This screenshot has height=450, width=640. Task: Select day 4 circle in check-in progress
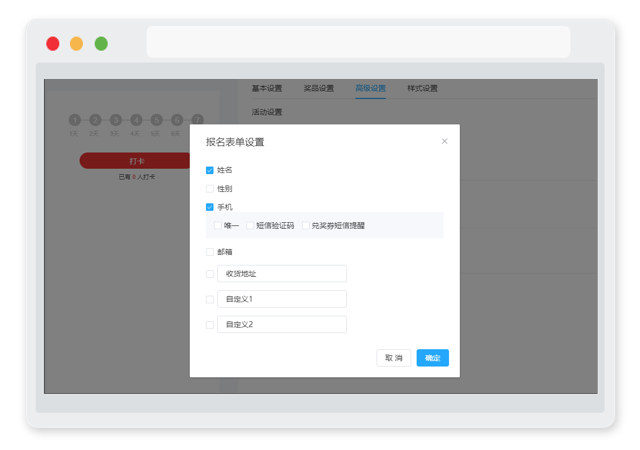click(136, 120)
